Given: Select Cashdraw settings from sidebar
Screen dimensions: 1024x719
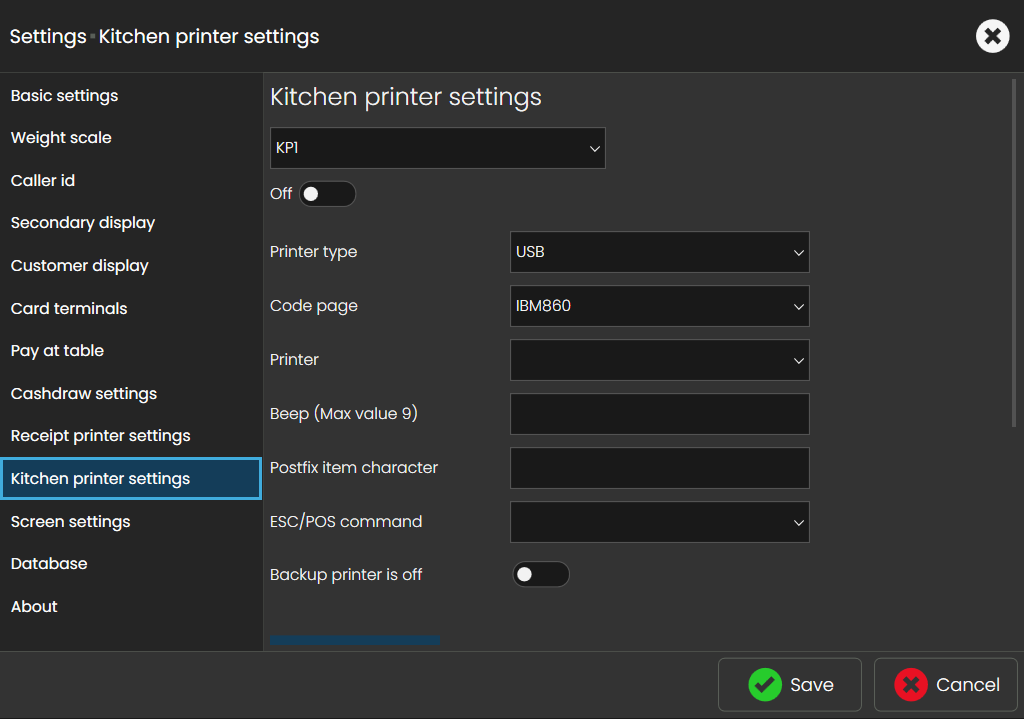Looking at the screenshot, I should coord(83,394).
